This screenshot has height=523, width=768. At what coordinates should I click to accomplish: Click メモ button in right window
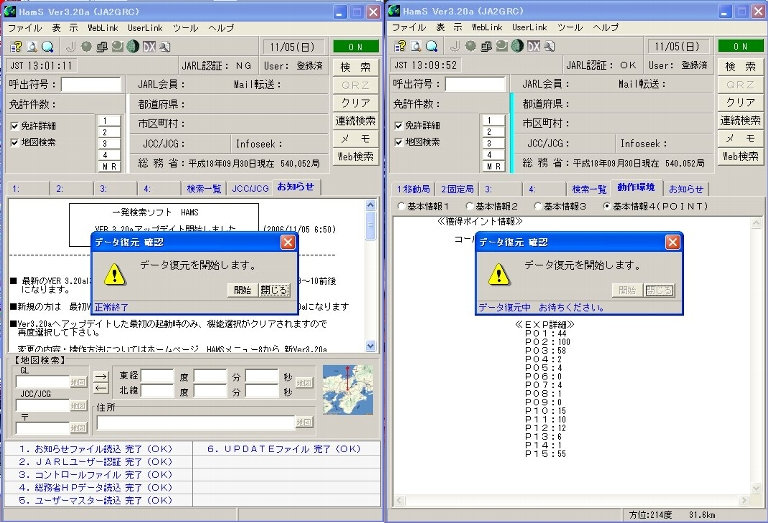(740, 139)
